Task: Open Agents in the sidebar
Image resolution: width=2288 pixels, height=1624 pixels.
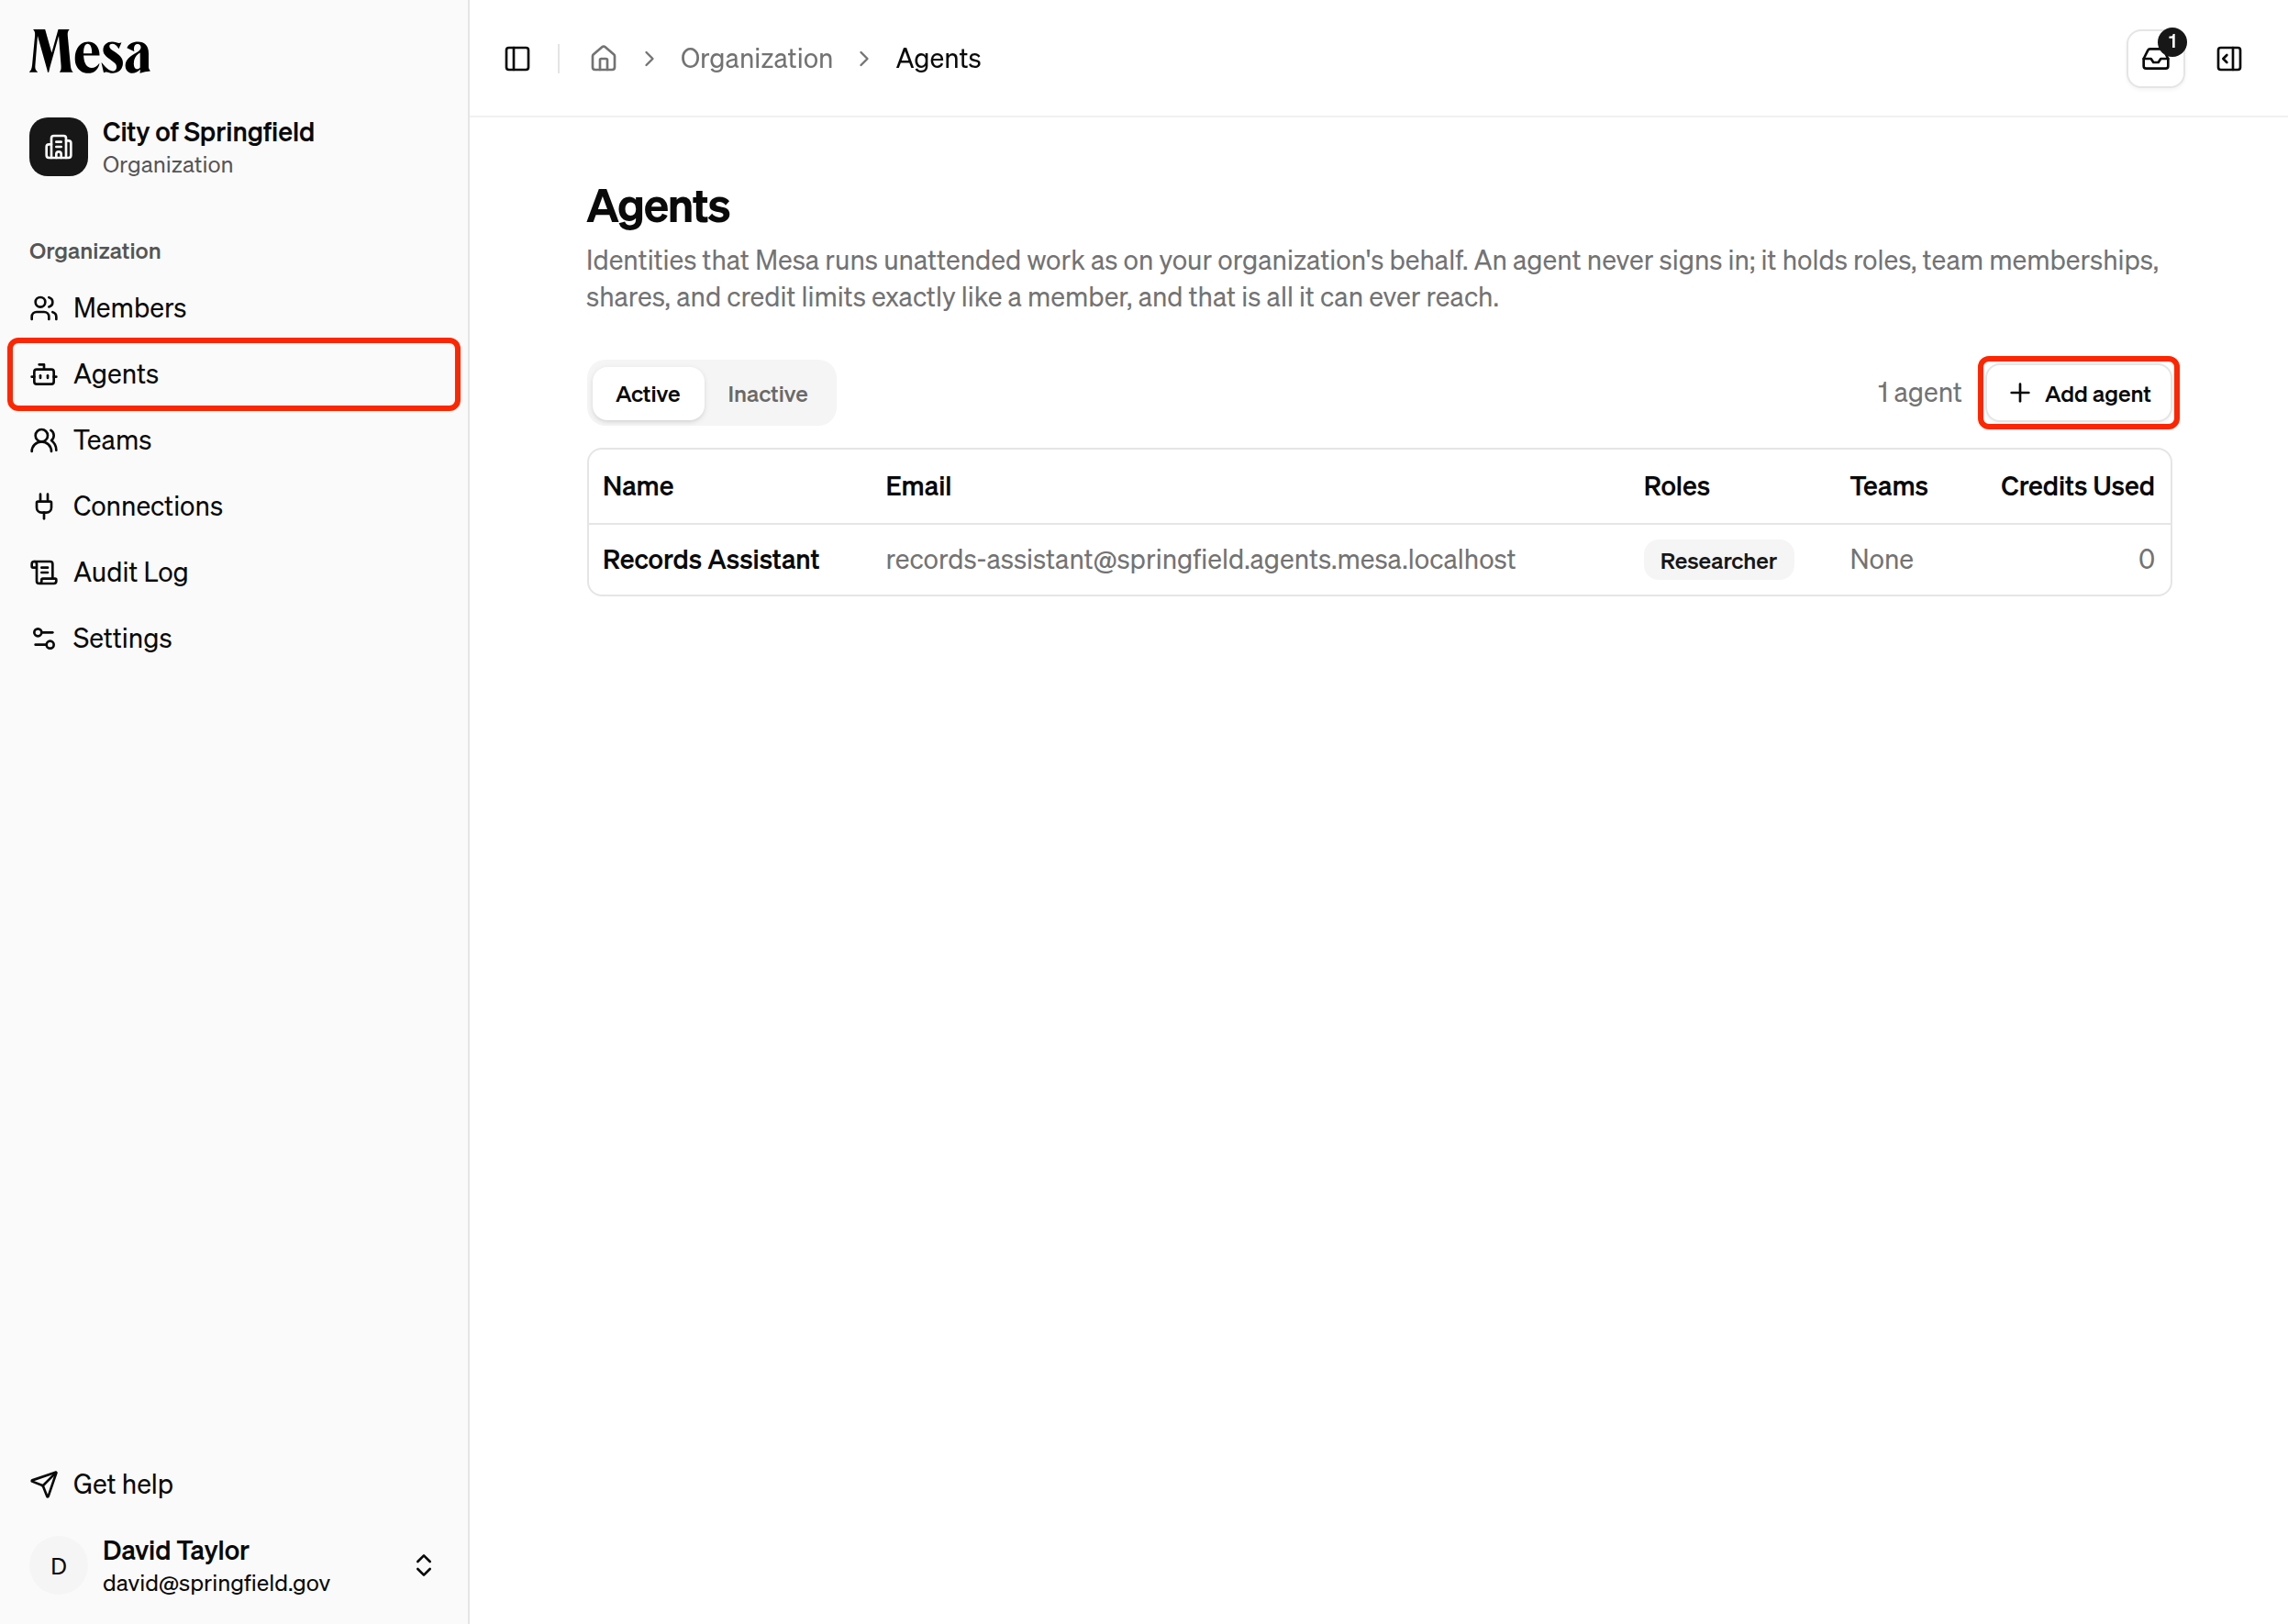Action: tap(234, 374)
